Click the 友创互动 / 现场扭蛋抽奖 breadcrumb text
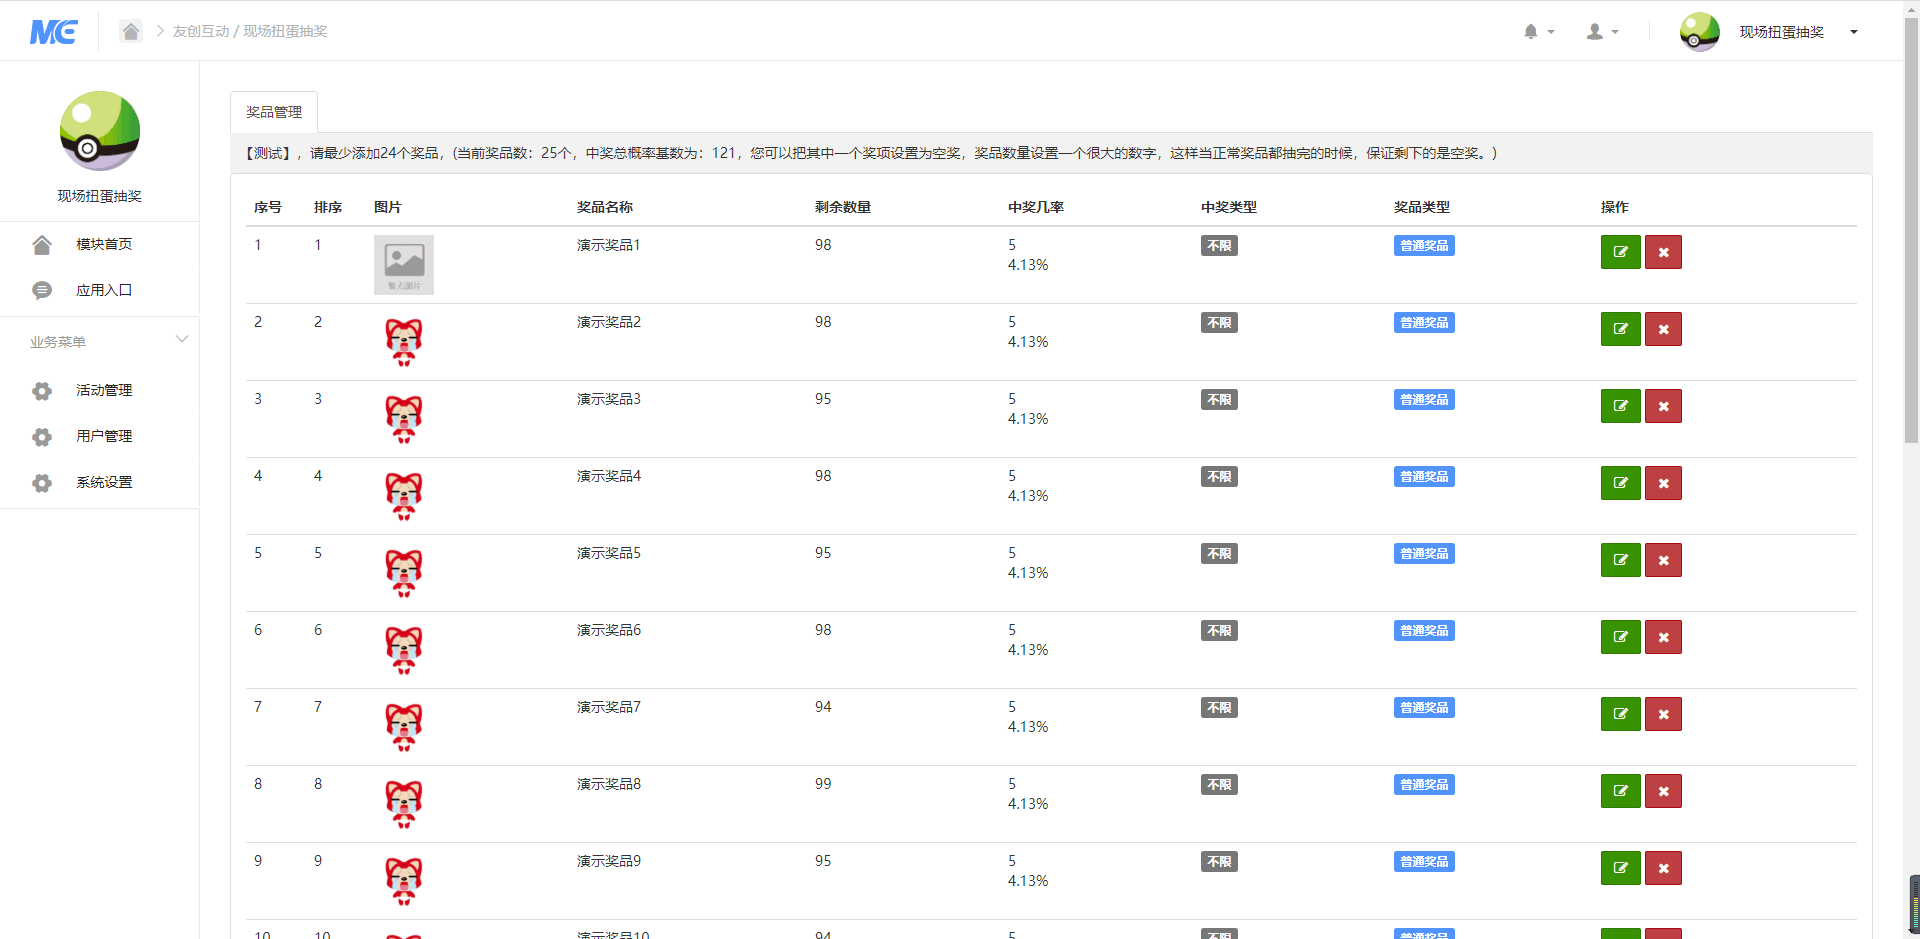This screenshot has height=939, width=1920. pyautogui.click(x=250, y=31)
